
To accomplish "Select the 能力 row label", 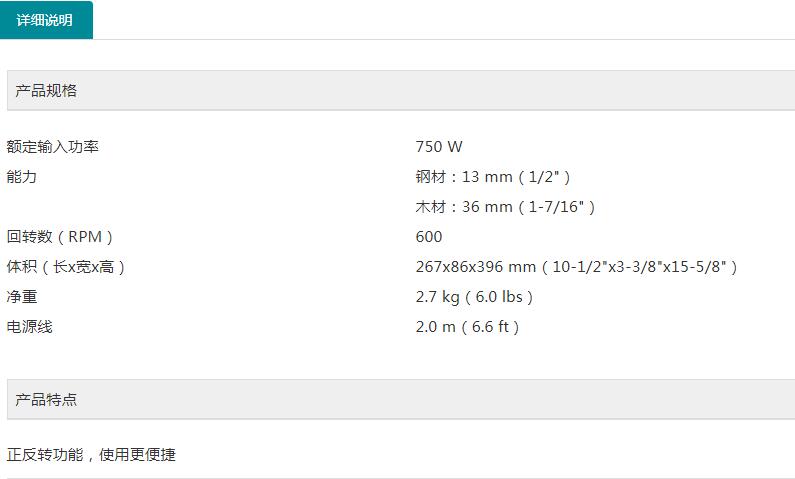I will [22, 177].
